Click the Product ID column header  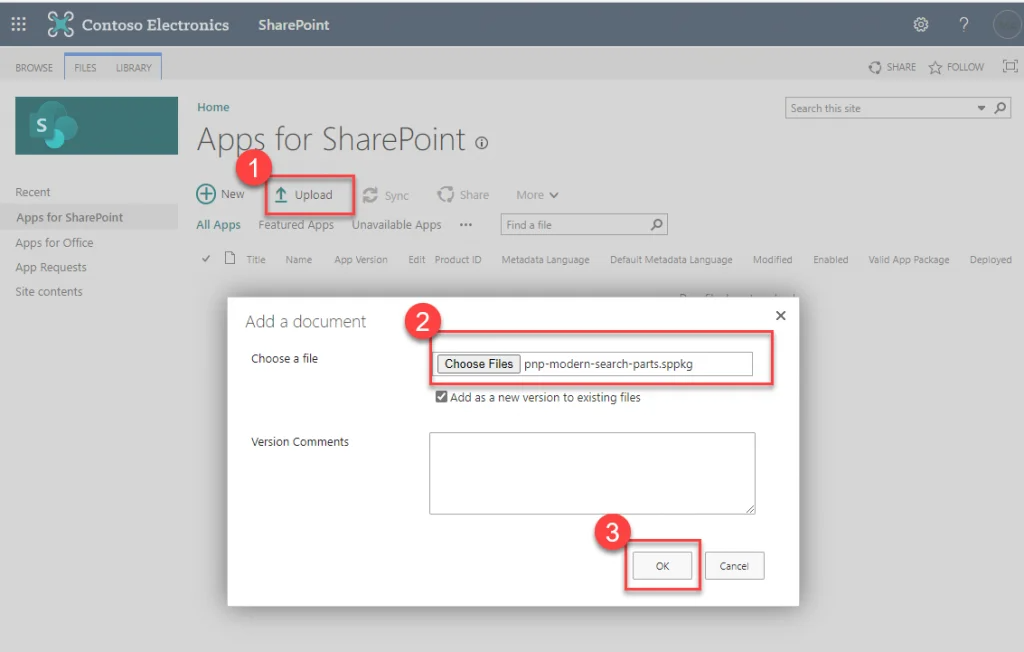click(458, 259)
